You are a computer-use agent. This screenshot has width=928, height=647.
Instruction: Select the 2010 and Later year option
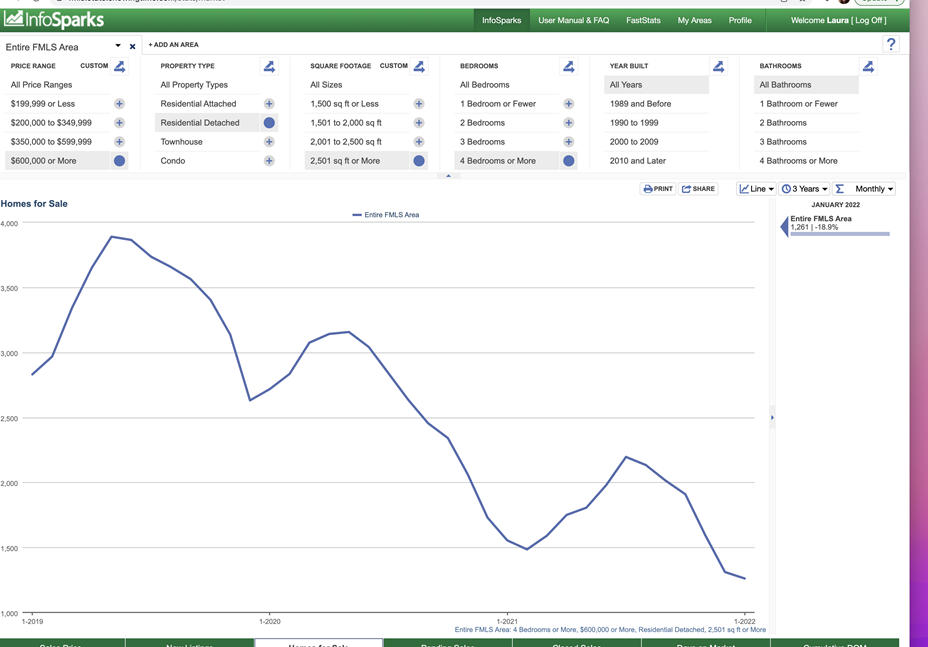click(637, 161)
